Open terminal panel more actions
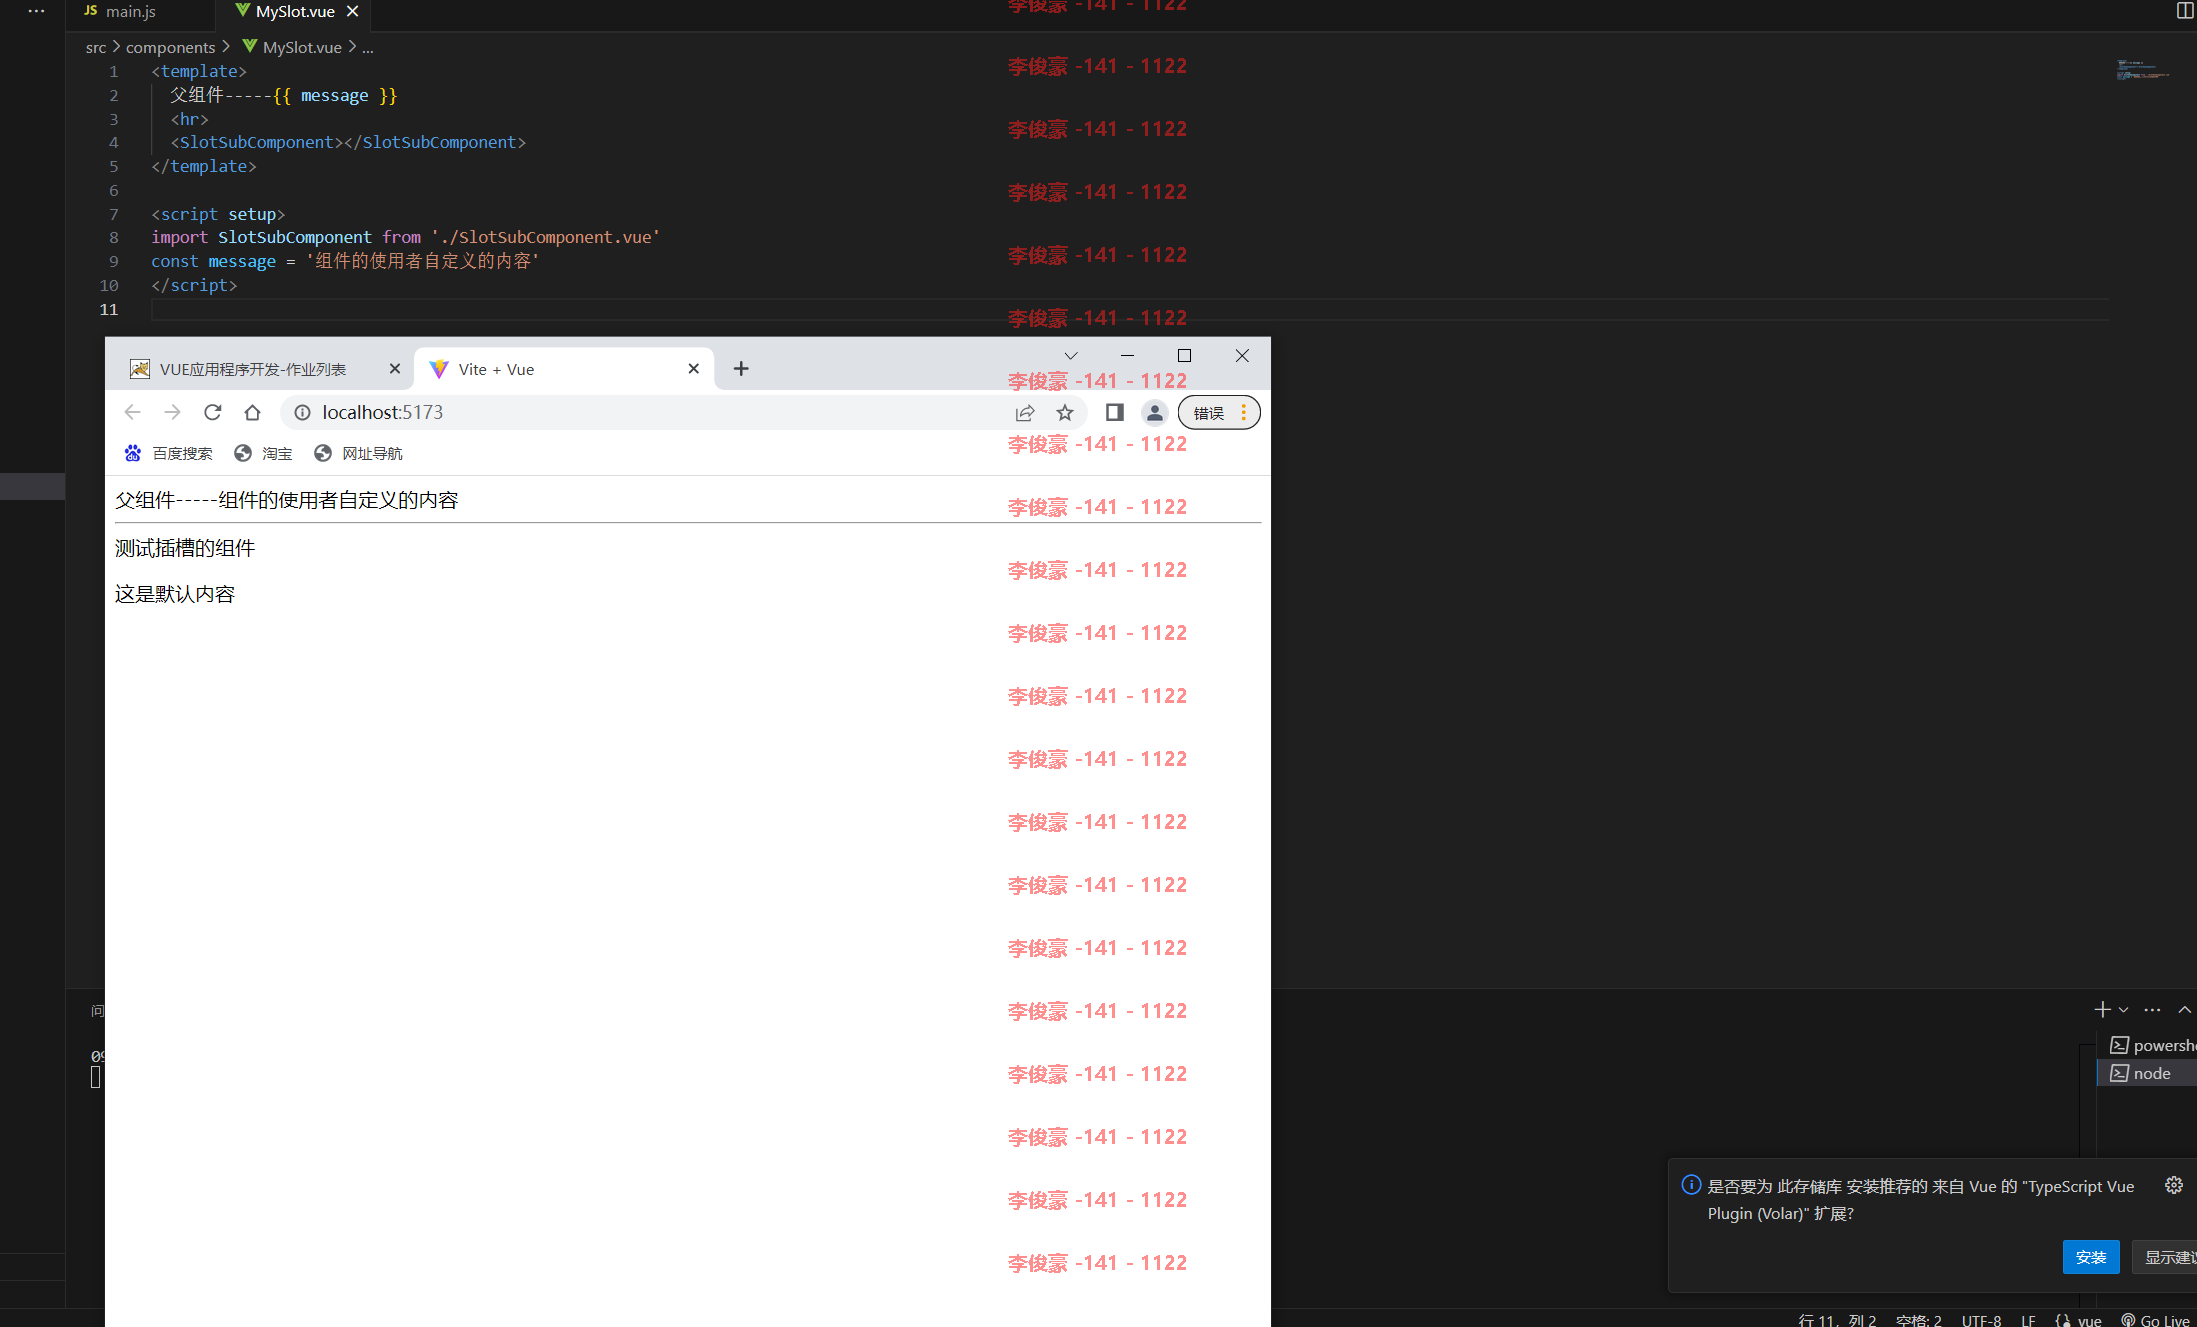This screenshot has height=1327, width=2197. click(2153, 1010)
